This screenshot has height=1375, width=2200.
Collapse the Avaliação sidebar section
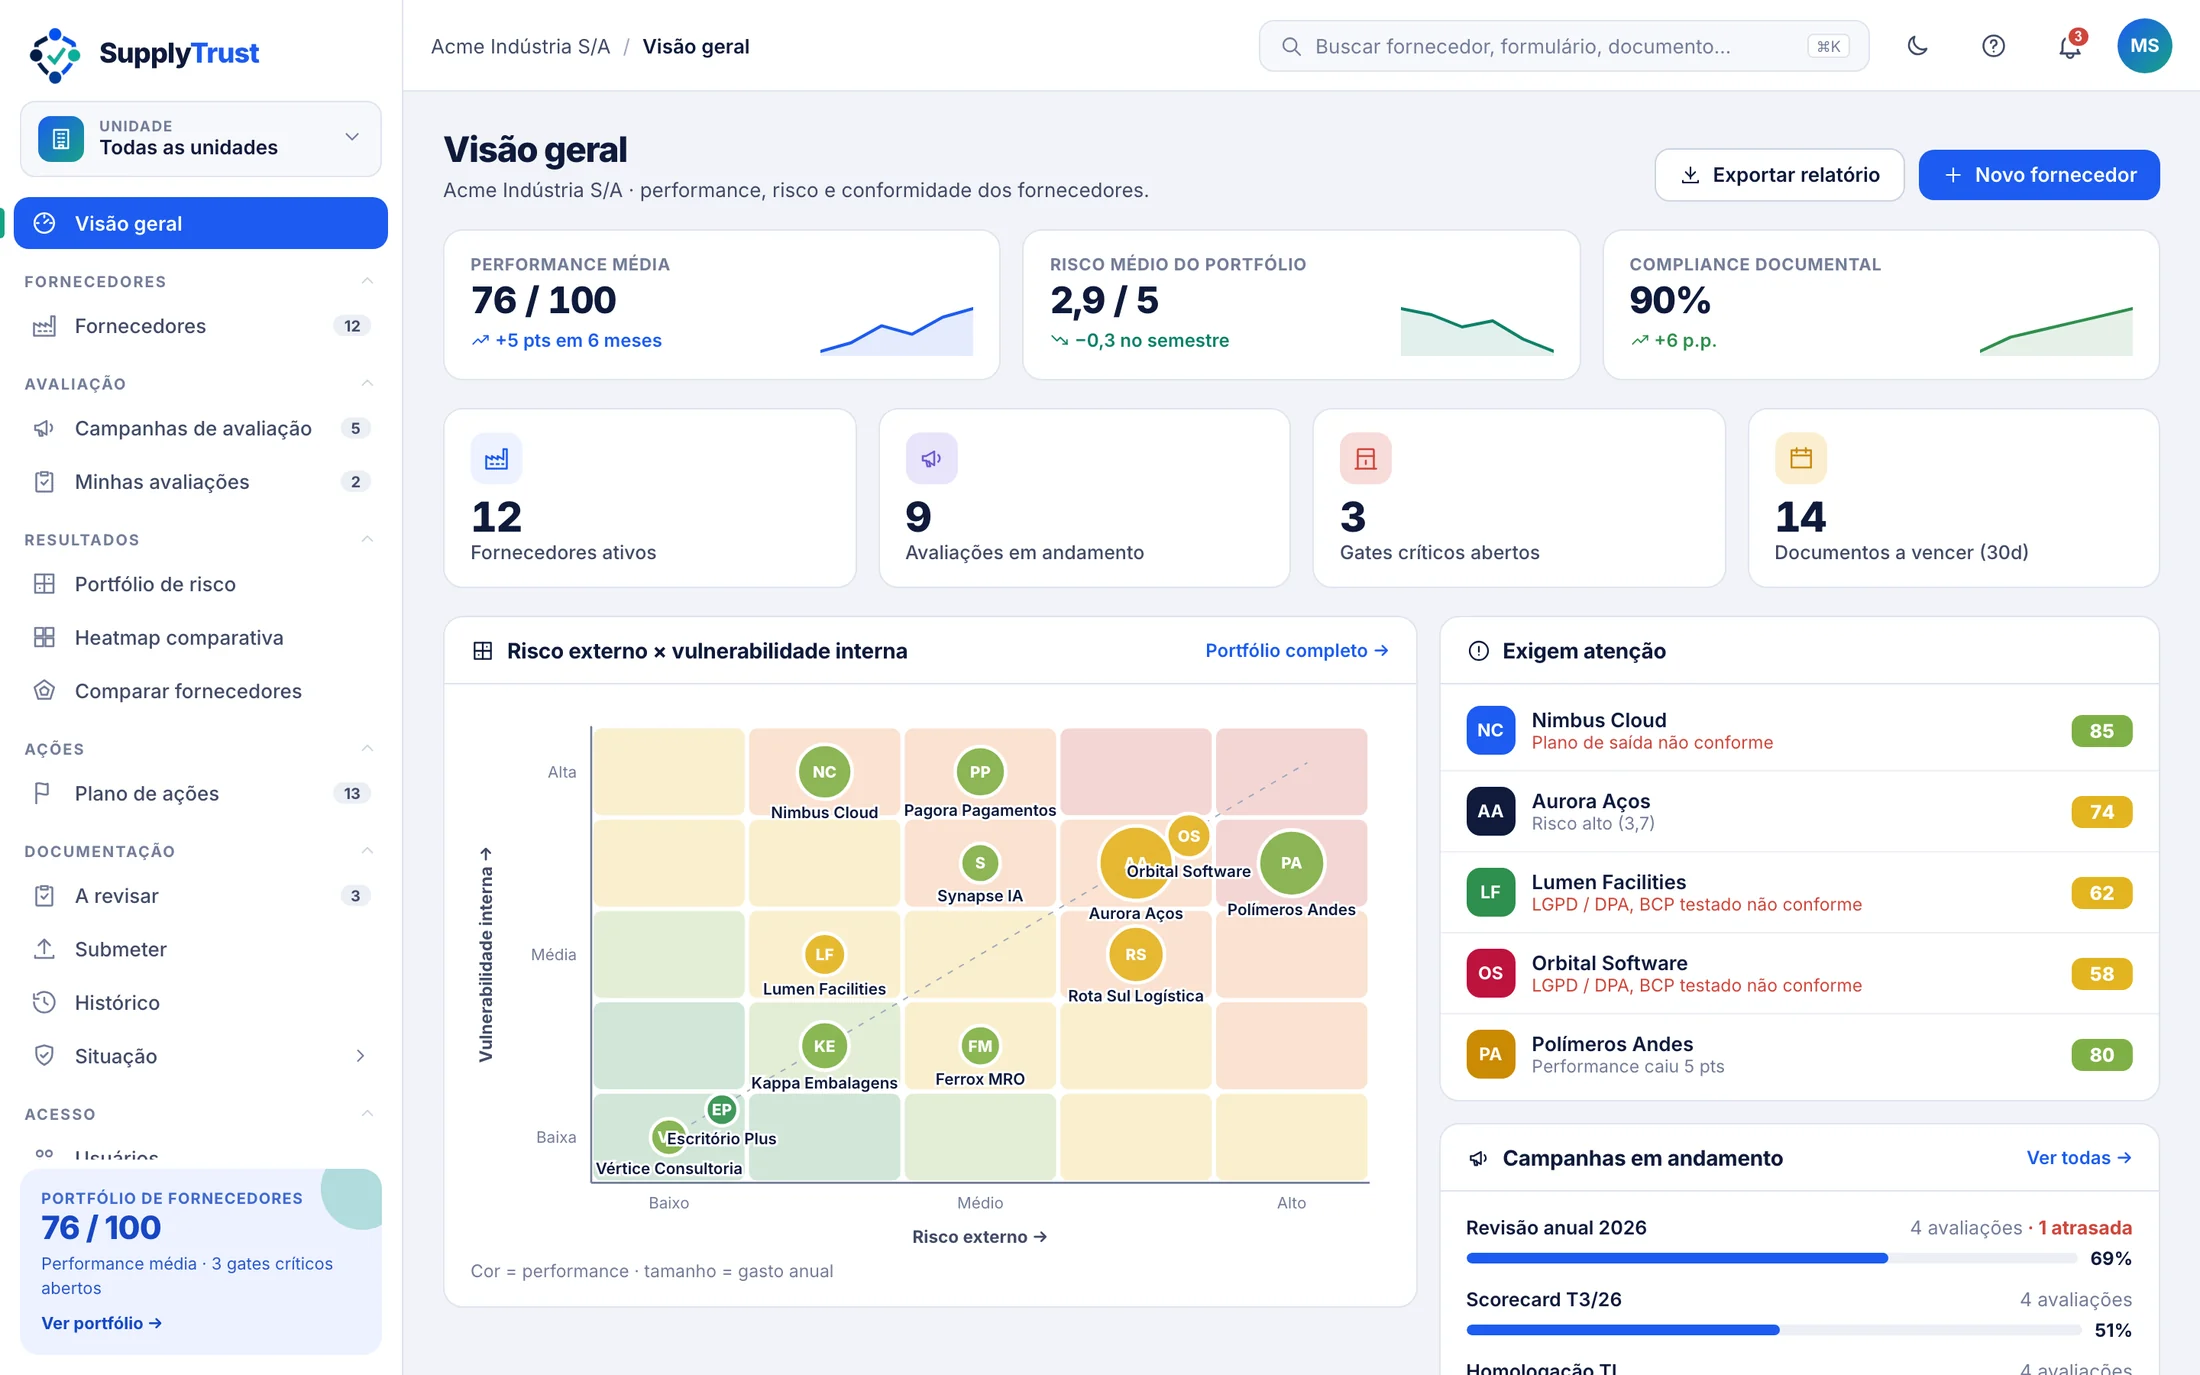click(367, 383)
